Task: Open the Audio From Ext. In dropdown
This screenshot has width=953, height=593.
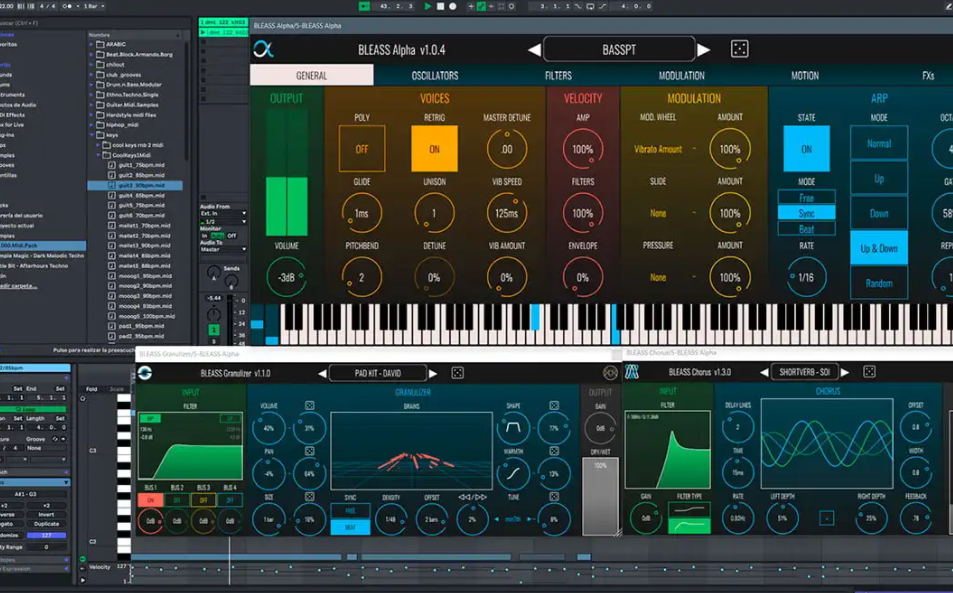Action: pos(223,213)
